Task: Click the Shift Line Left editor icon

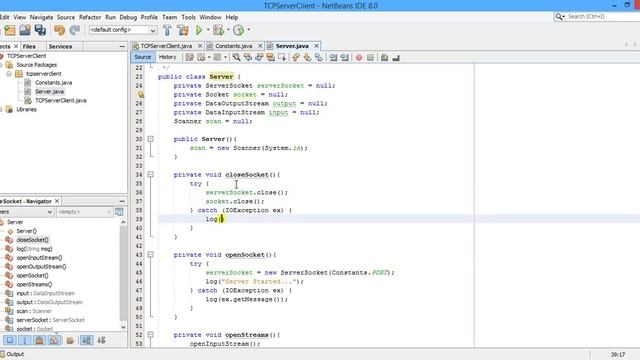Action: [333, 58]
